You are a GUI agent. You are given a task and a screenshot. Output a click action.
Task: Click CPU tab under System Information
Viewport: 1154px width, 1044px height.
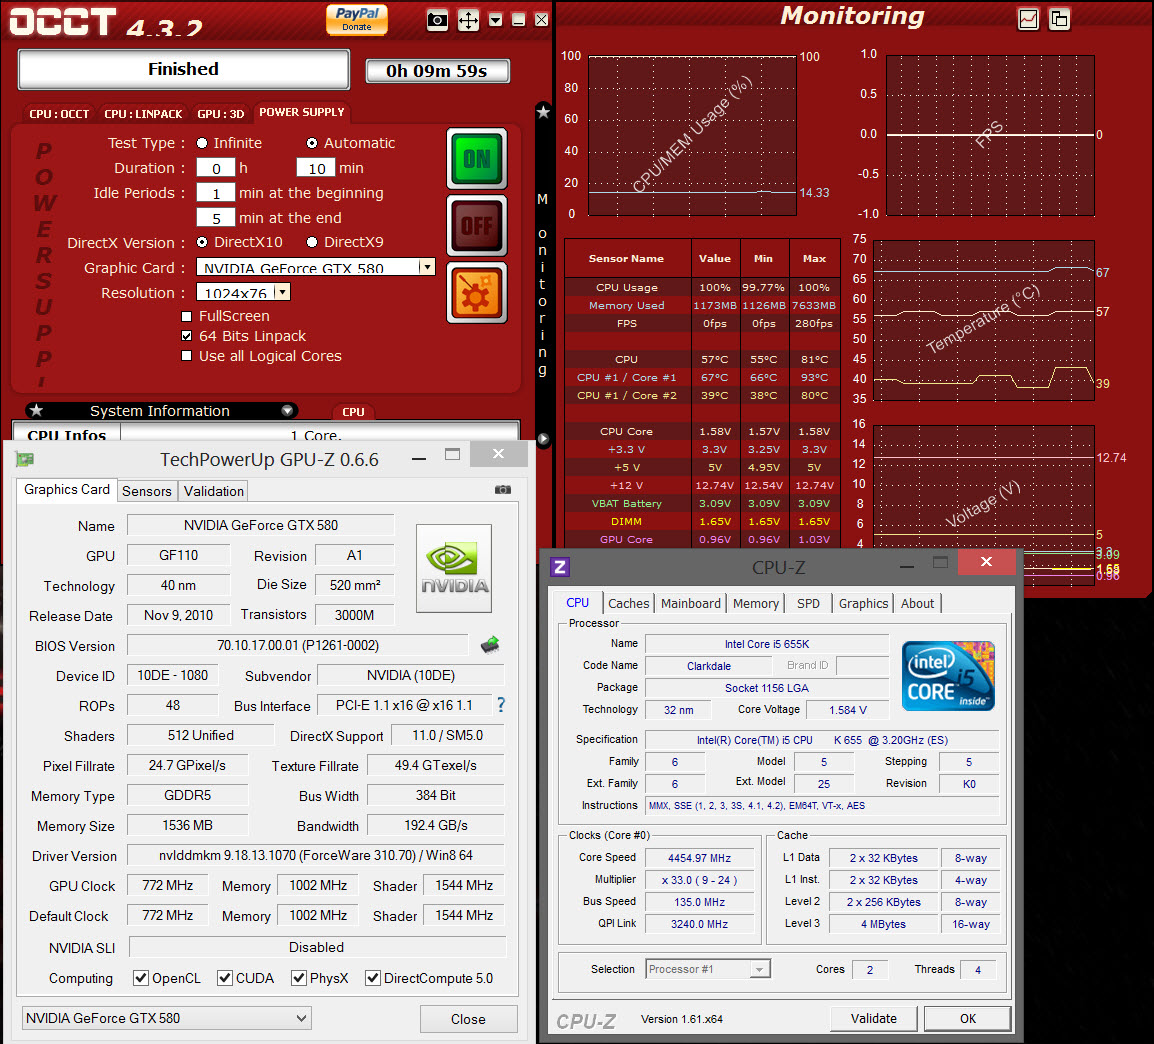pos(353,412)
